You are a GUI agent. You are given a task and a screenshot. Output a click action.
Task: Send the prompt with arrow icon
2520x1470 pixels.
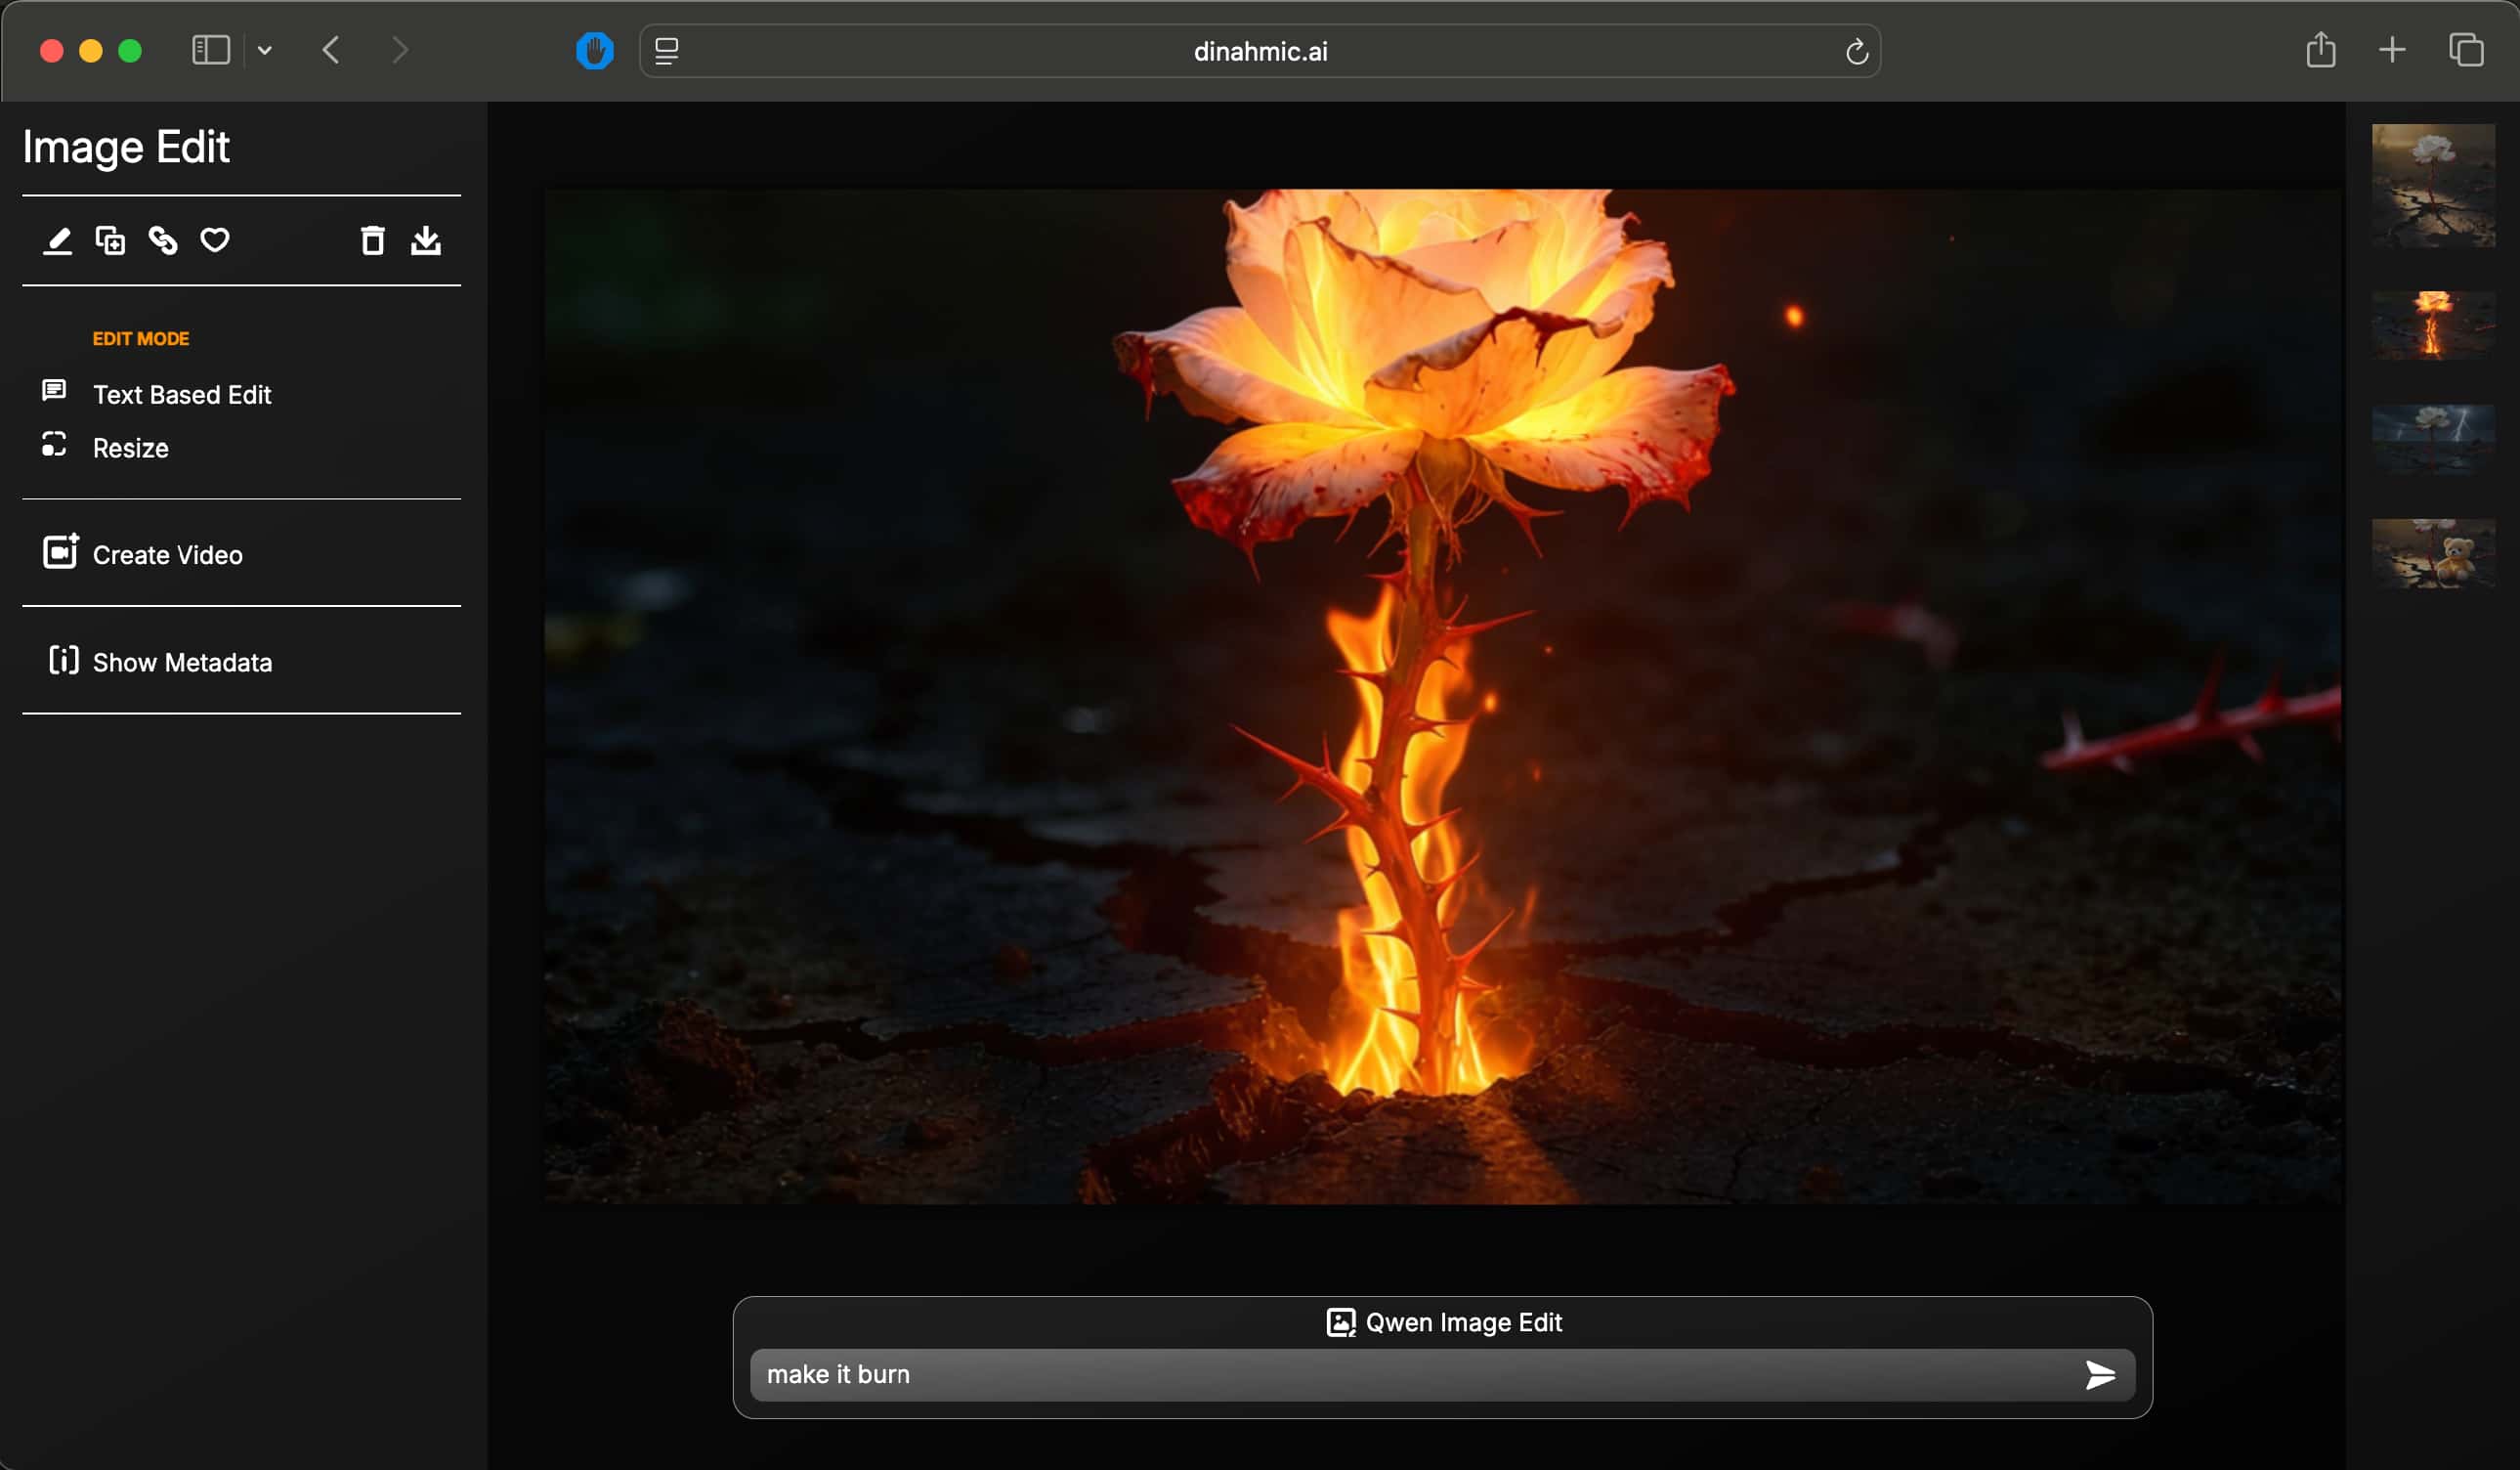coord(2099,1375)
